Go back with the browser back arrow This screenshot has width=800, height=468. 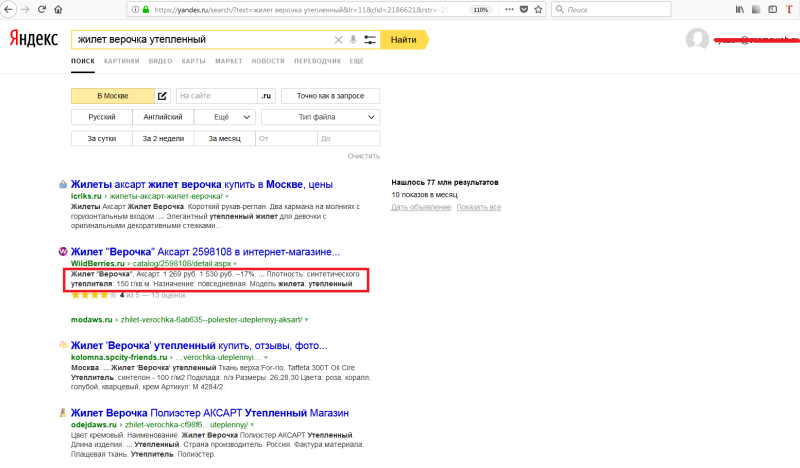[x=9, y=9]
